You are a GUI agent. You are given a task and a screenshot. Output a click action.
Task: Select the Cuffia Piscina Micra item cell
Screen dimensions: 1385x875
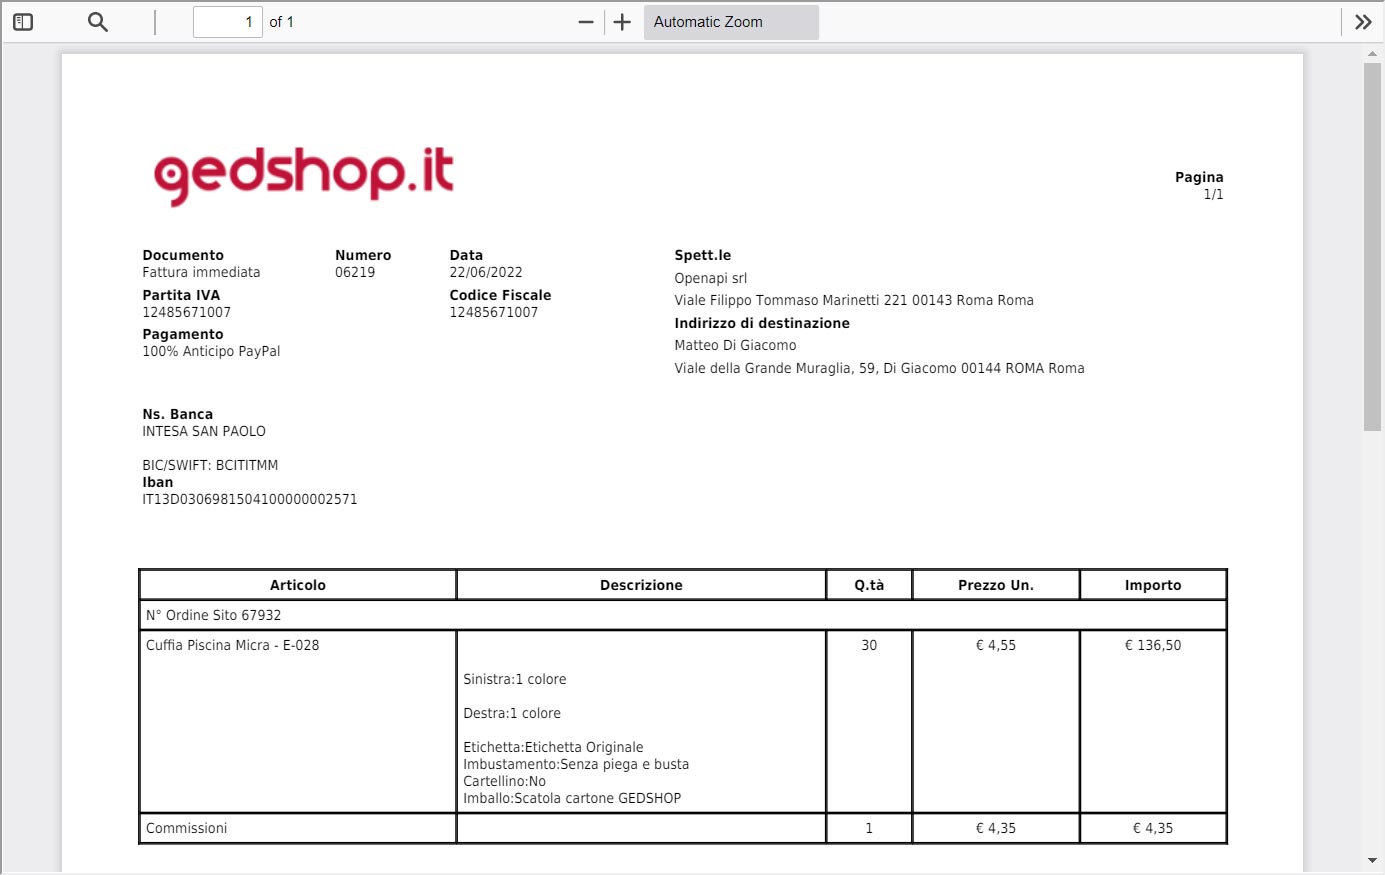233,645
